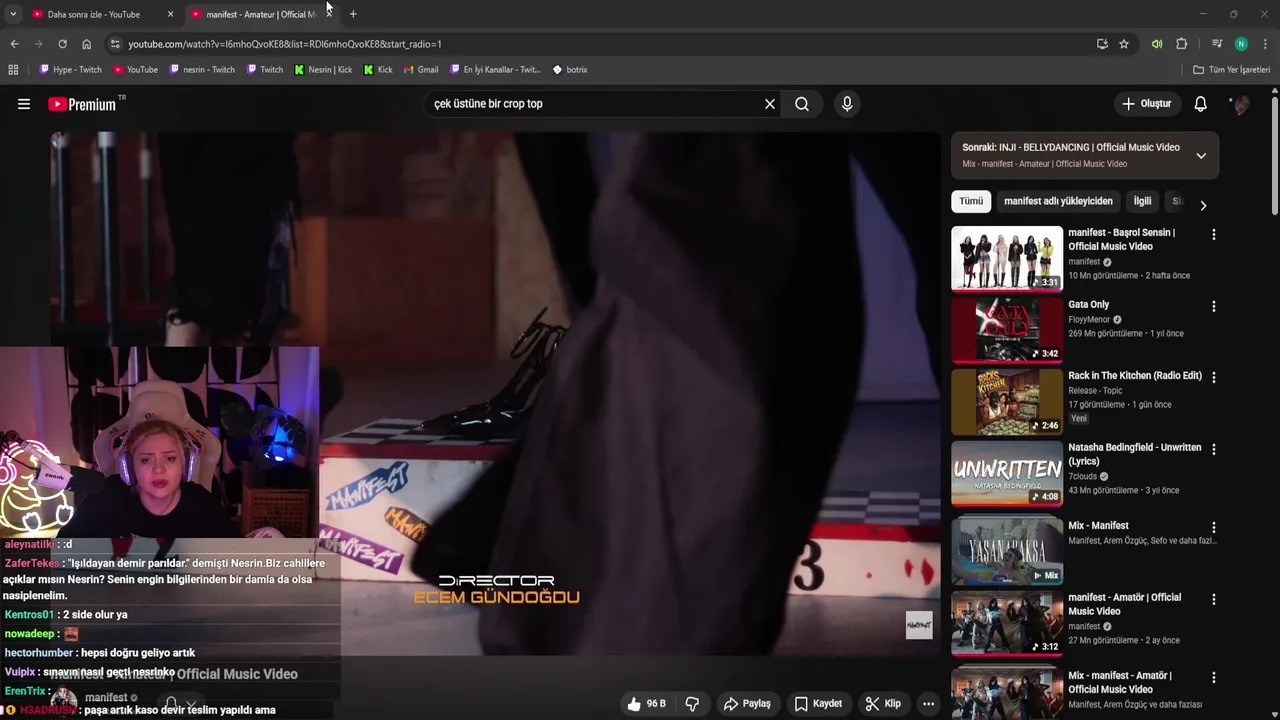Screen dimensions: 1280x720
Task: Open options for Unwritten lyrics video
Action: pyautogui.click(x=1214, y=449)
